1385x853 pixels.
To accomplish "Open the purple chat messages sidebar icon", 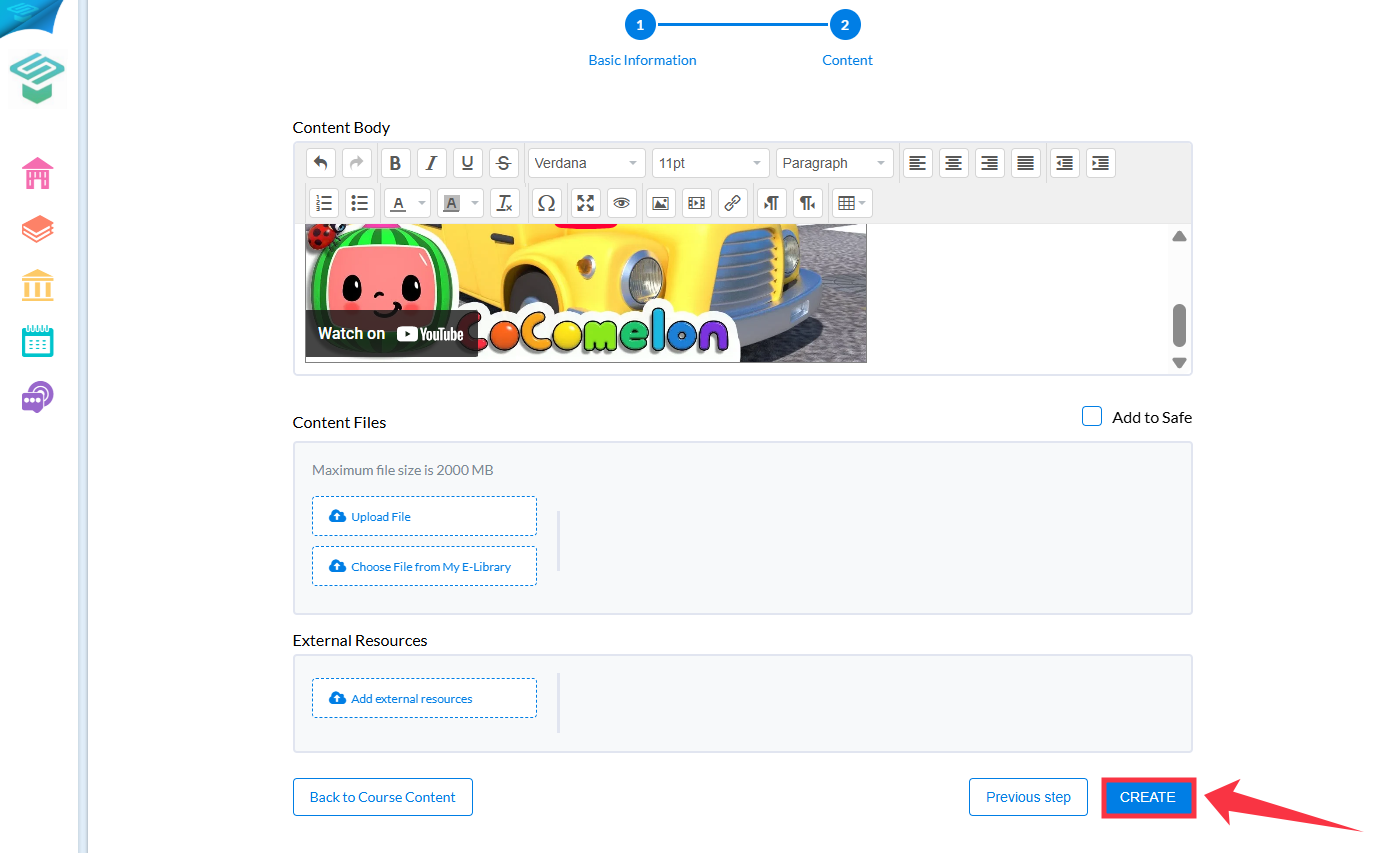I will [x=38, y=397].
